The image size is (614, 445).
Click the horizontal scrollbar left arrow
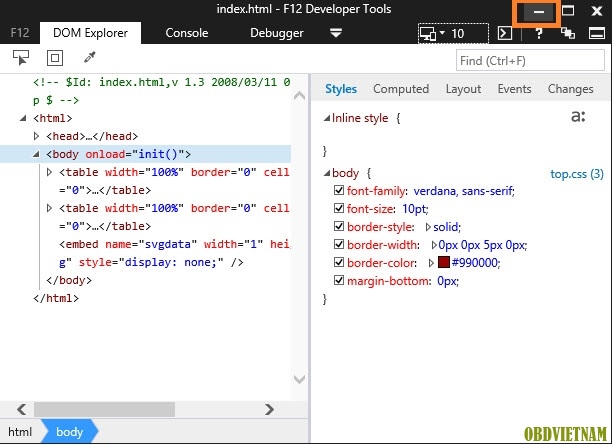(x=22, y=409)
